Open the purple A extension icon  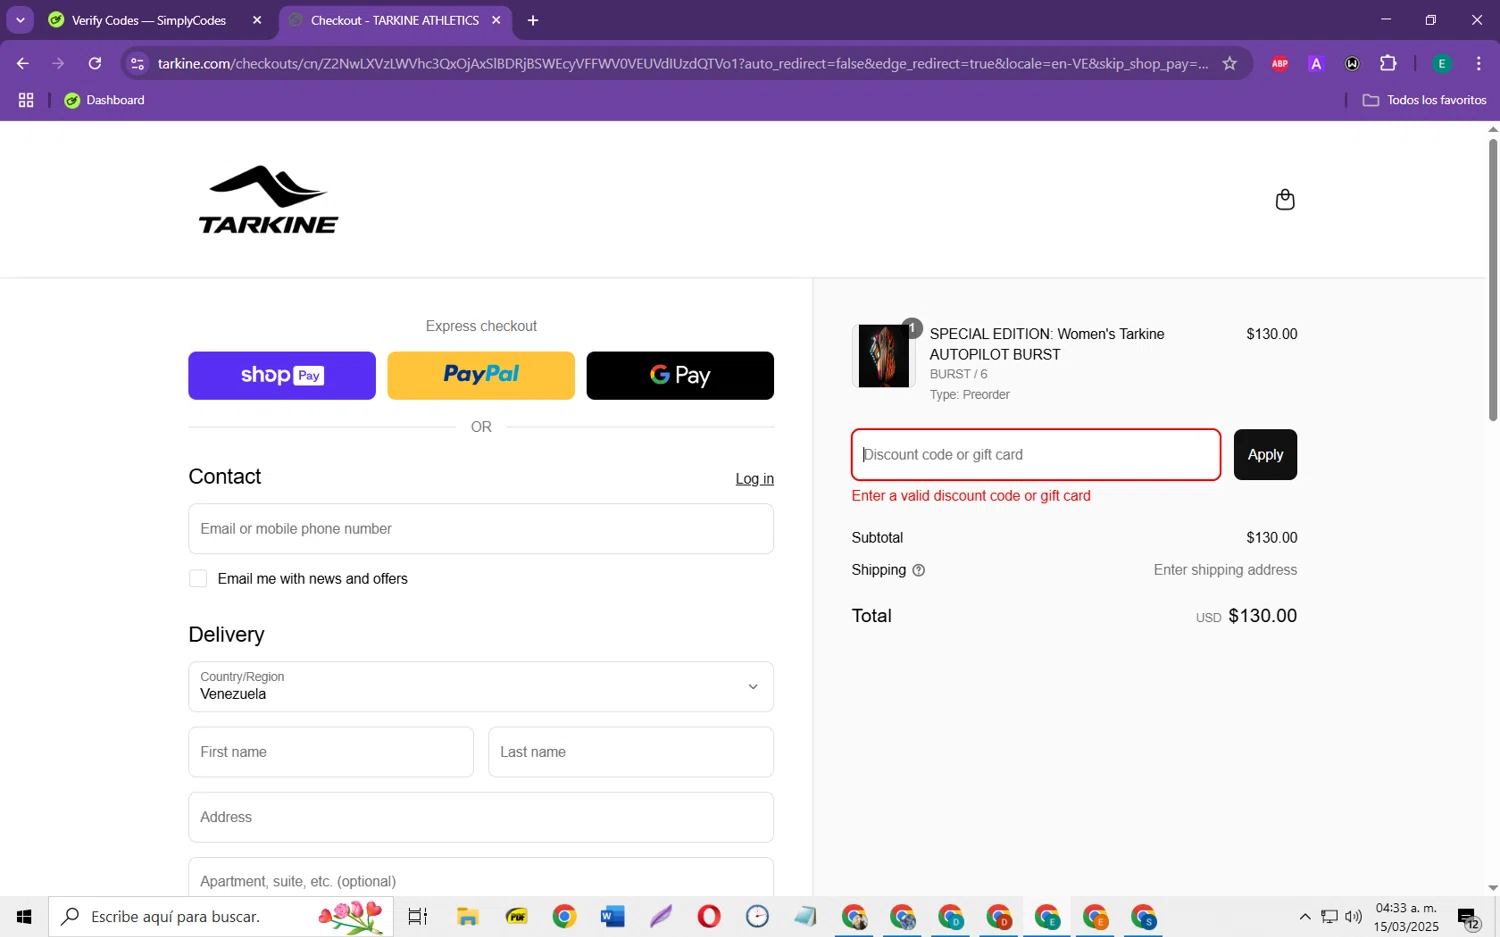1316,63
